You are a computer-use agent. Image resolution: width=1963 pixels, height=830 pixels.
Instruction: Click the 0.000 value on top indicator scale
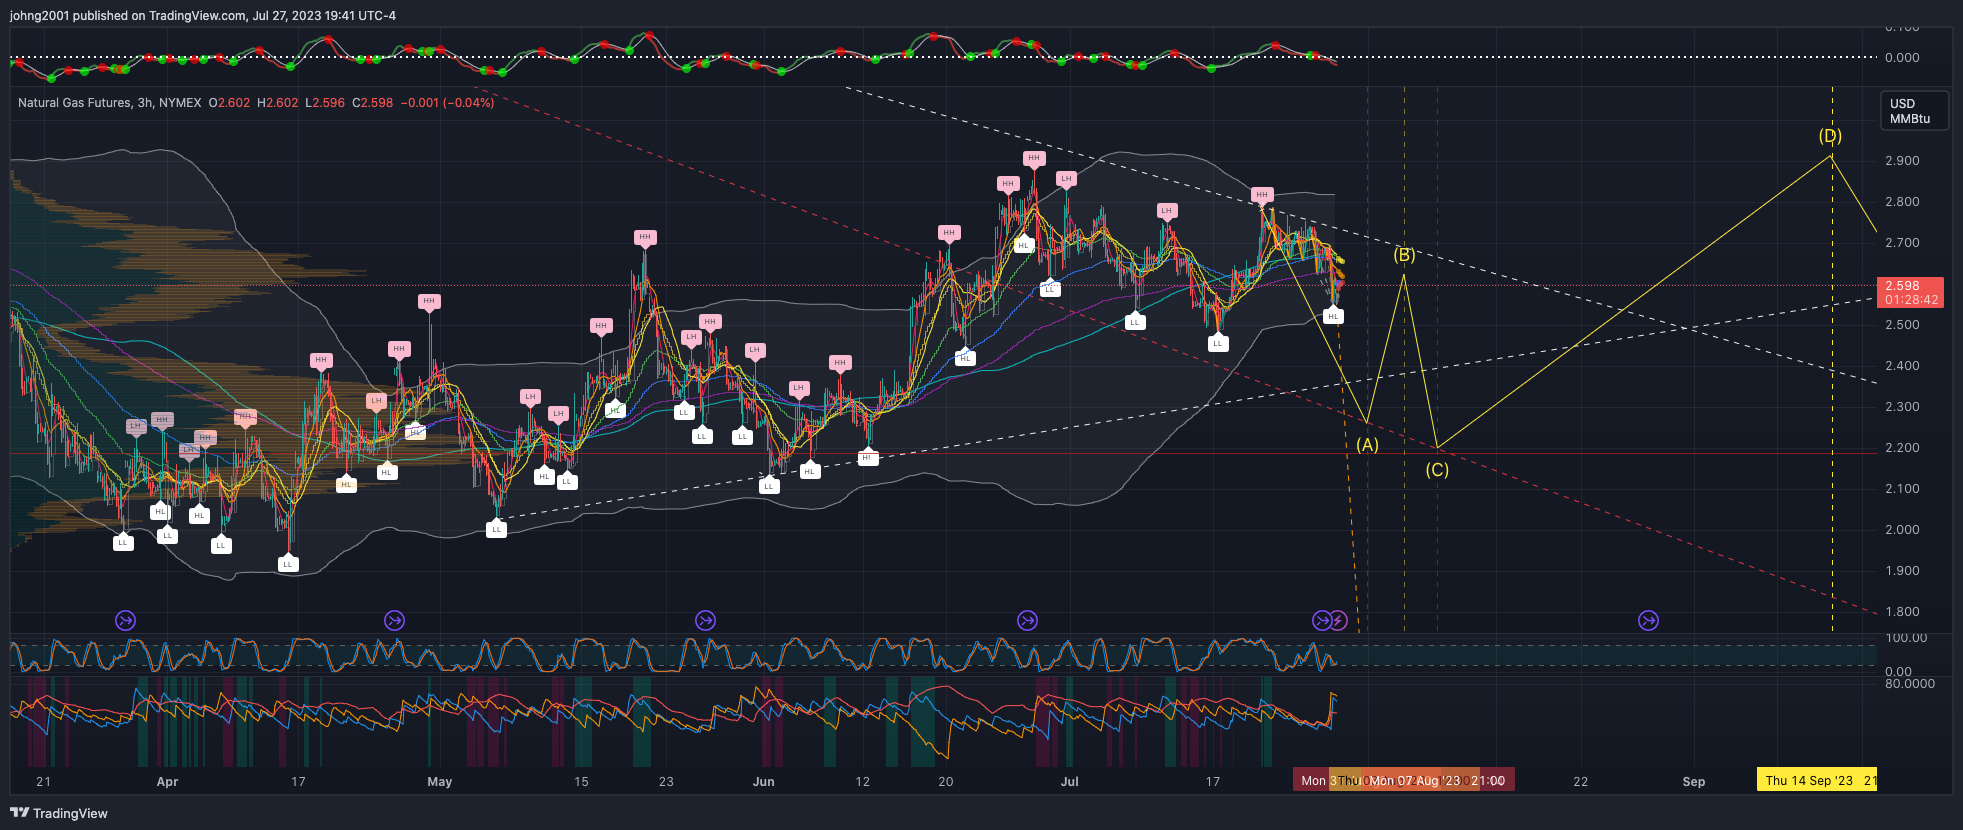coord(1902,57)
